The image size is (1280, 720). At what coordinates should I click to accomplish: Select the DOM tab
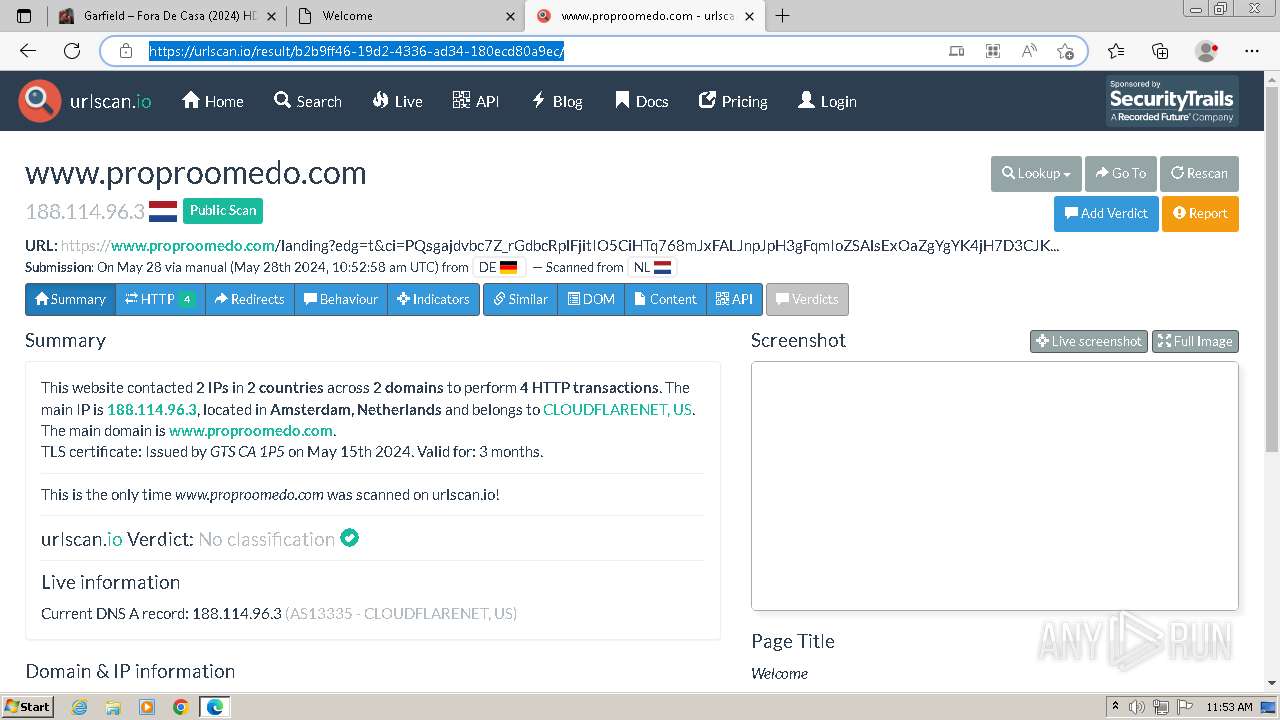point(591,299)
